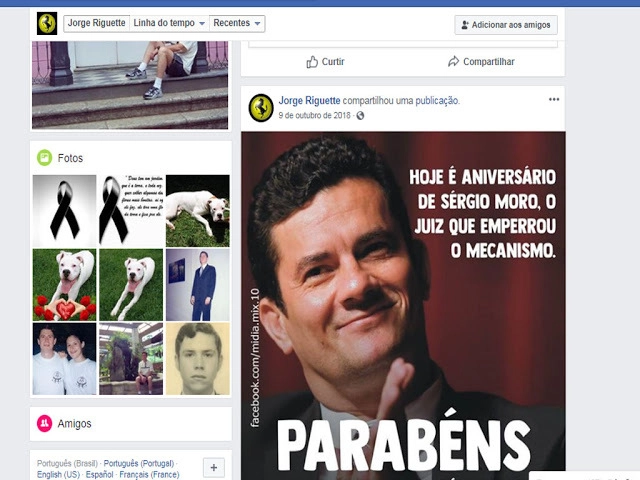
Task: Open the Recentes dropdown
Action: [237, 23]
